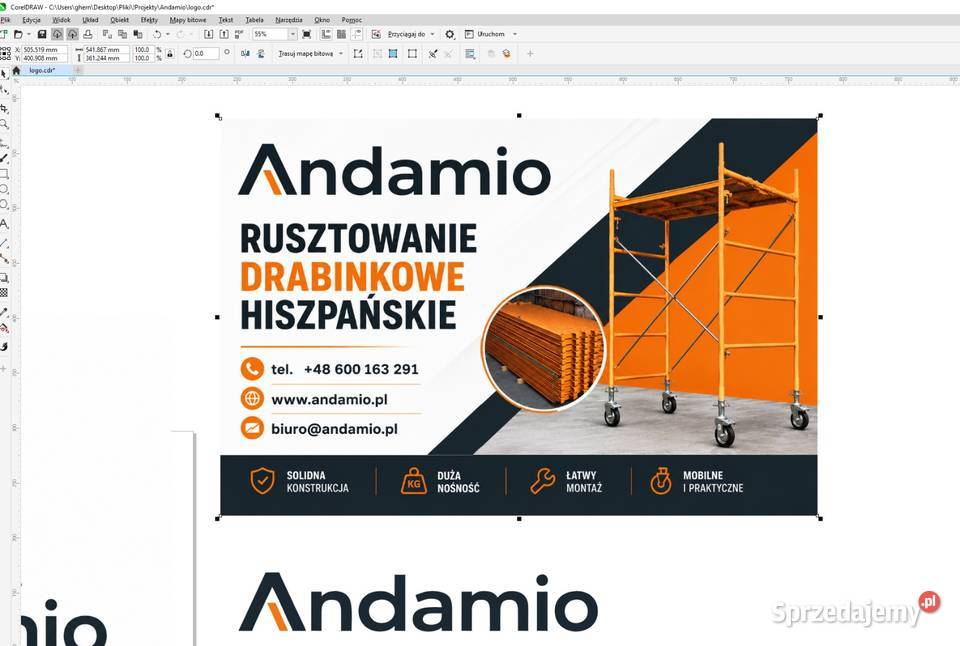Image resolution: width=960 pixels, height=646 pixels.
Task: Open the Układ menu
Action: 90,20
